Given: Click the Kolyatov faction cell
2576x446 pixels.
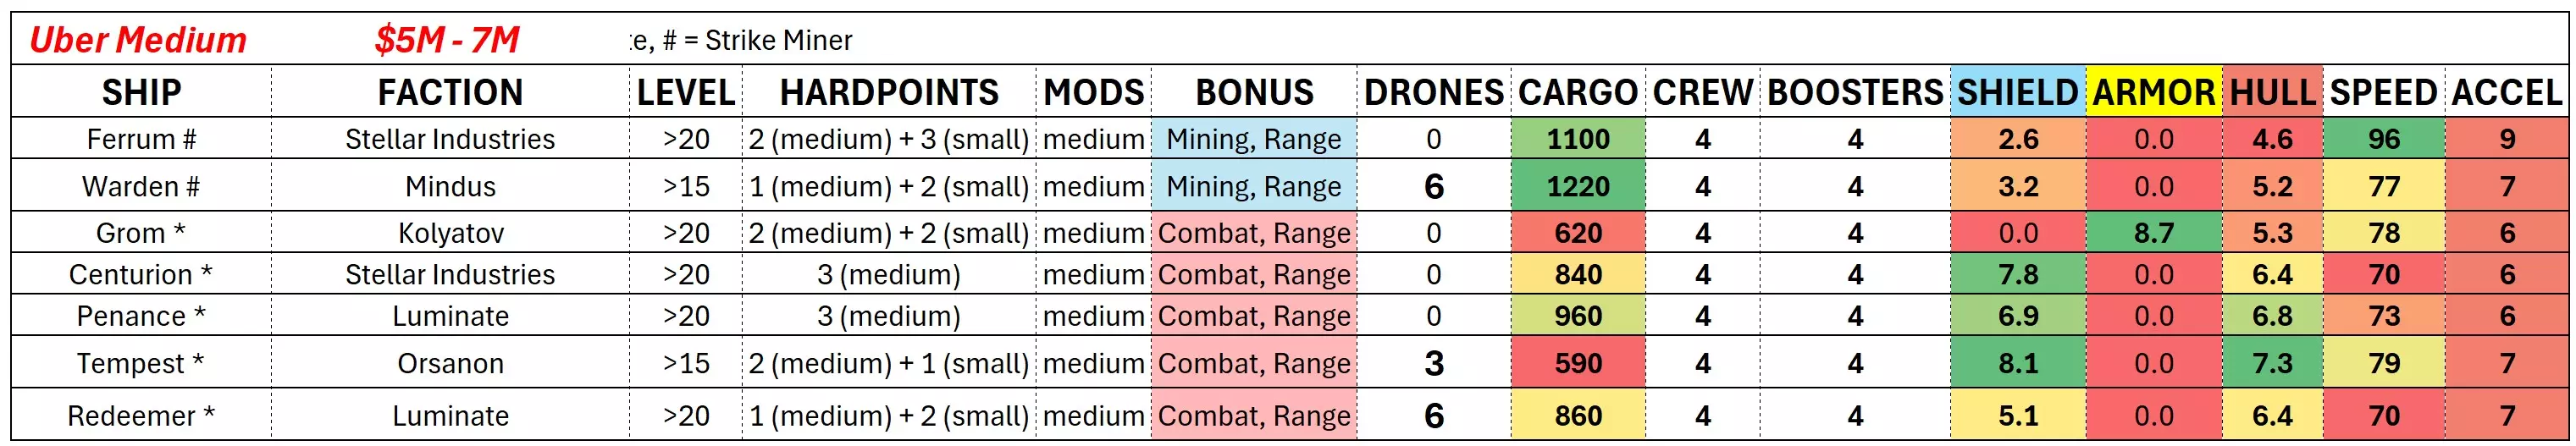Looking at the screenshot, I should coord(450,233).
